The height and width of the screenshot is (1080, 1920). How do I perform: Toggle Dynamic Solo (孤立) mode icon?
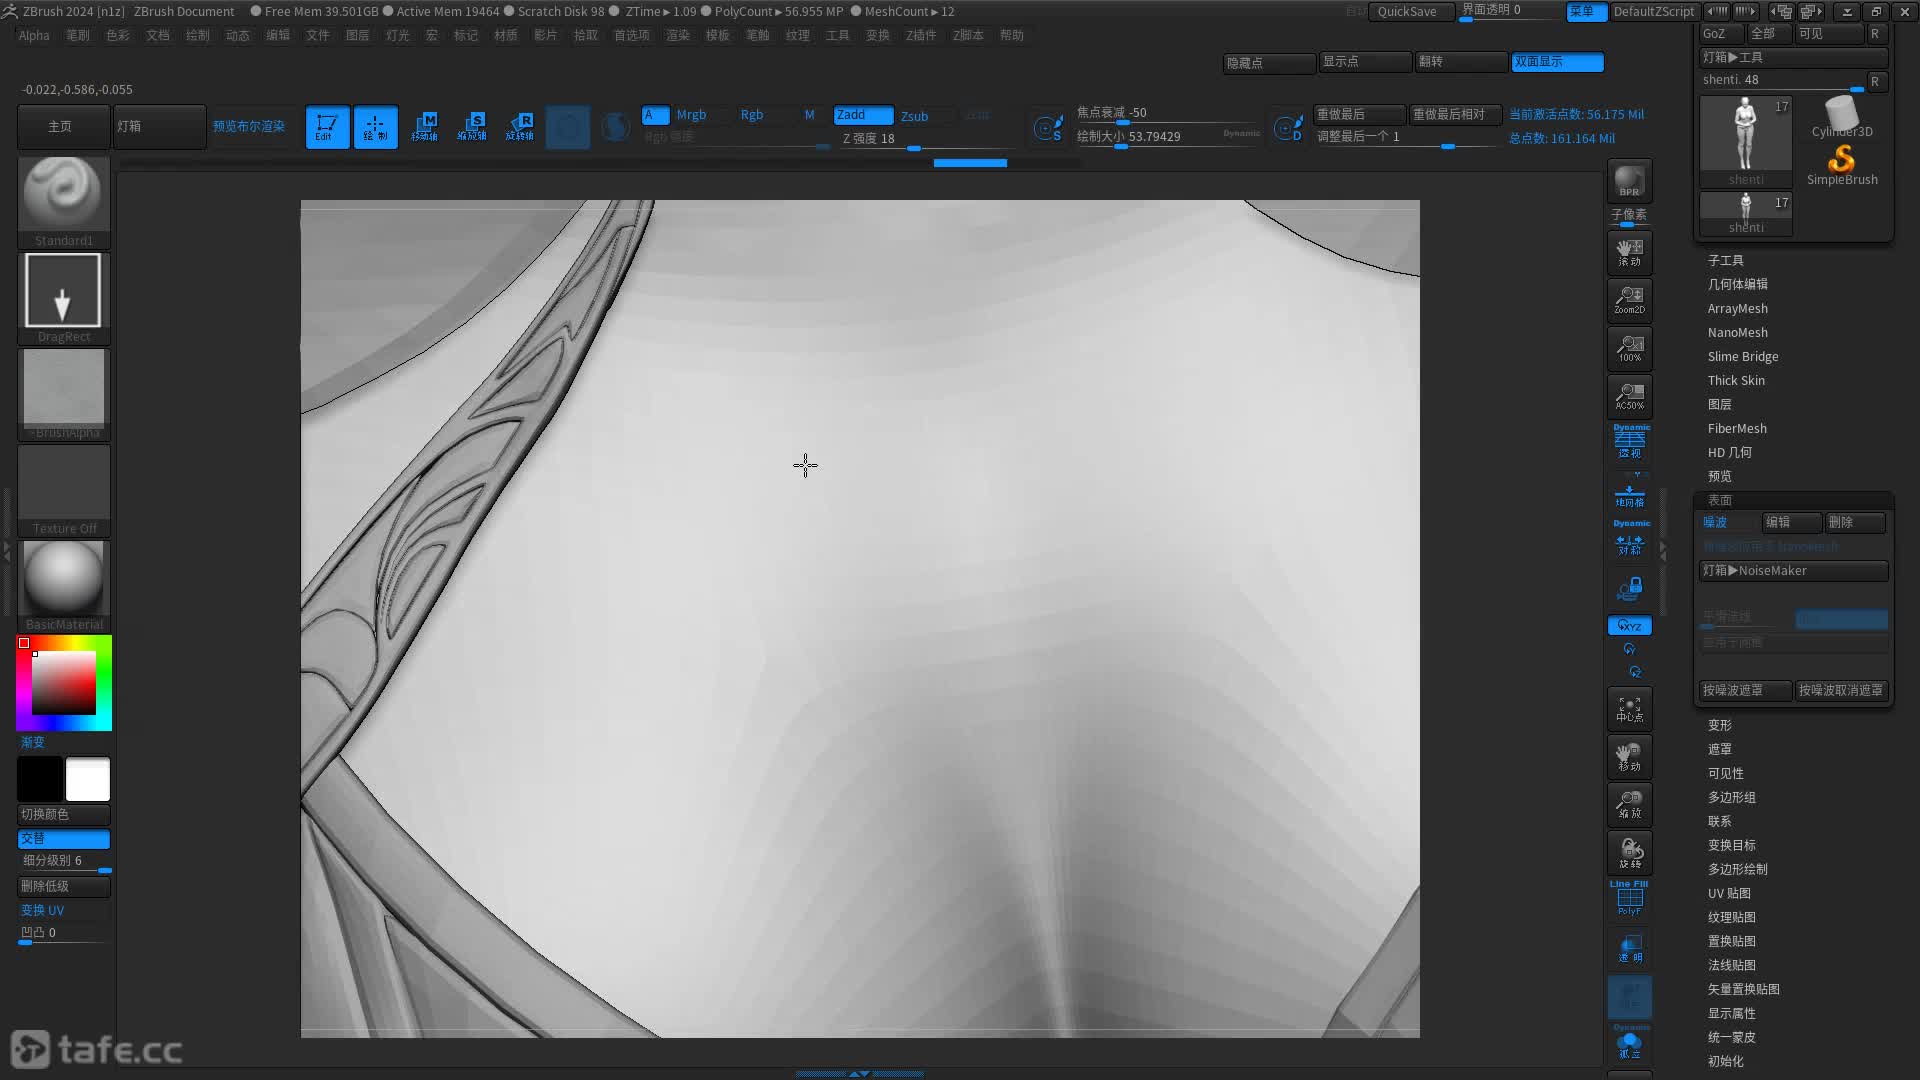pyautogui.click(x=1629, y=1043)
